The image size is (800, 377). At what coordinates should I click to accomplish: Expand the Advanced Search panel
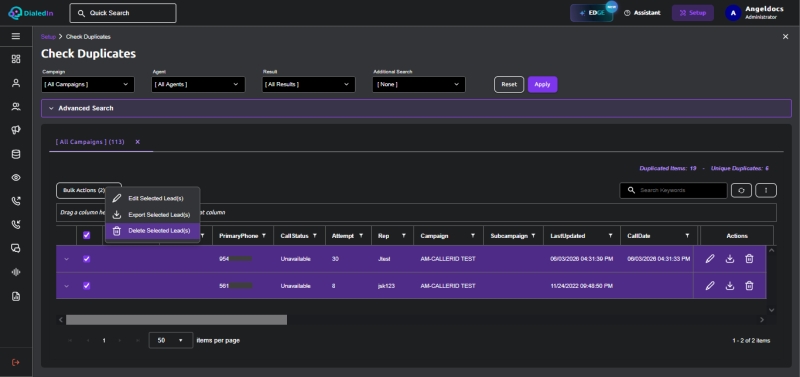[x=416, y=108]
